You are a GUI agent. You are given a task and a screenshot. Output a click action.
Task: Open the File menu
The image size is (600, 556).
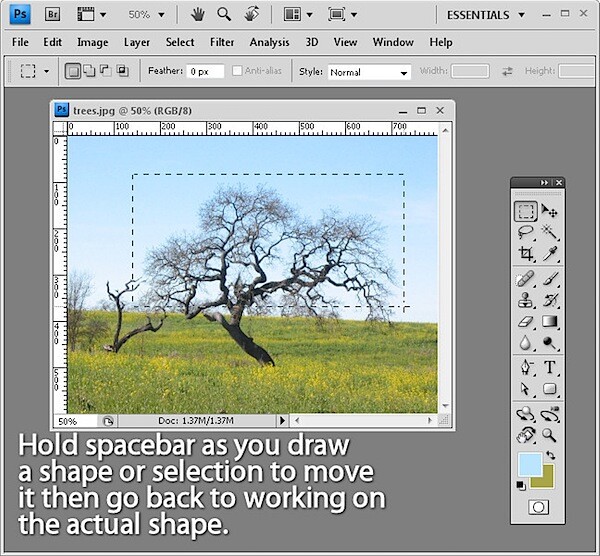tap(20, 42)
